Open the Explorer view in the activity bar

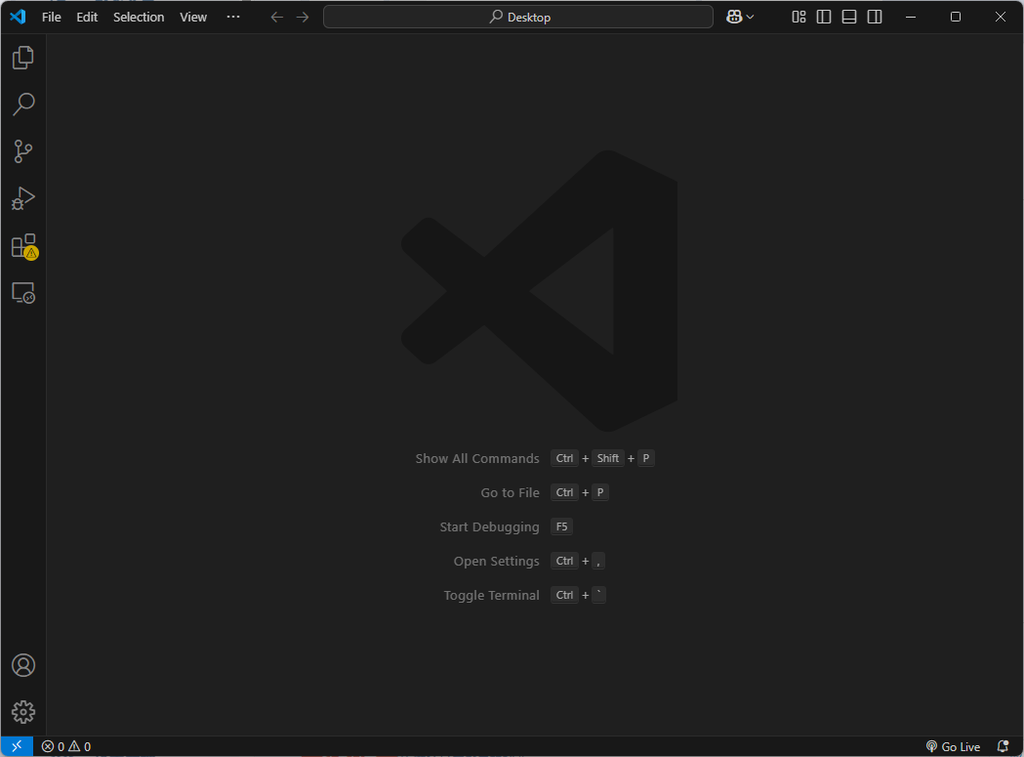pos(22,57)
